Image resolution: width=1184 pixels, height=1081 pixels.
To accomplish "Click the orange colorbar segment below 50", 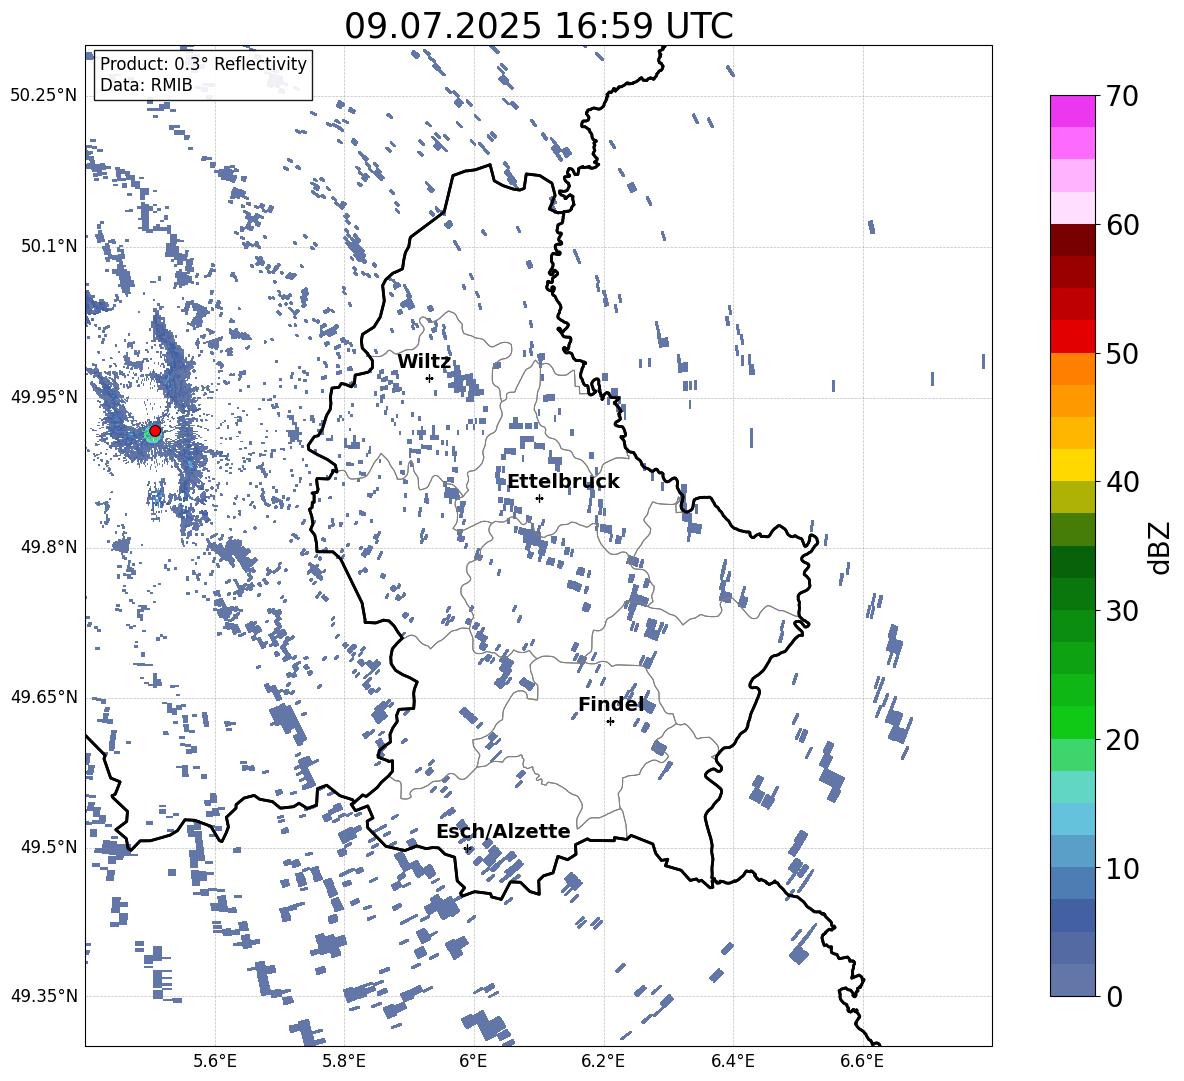I will (x=1073, y=369).
